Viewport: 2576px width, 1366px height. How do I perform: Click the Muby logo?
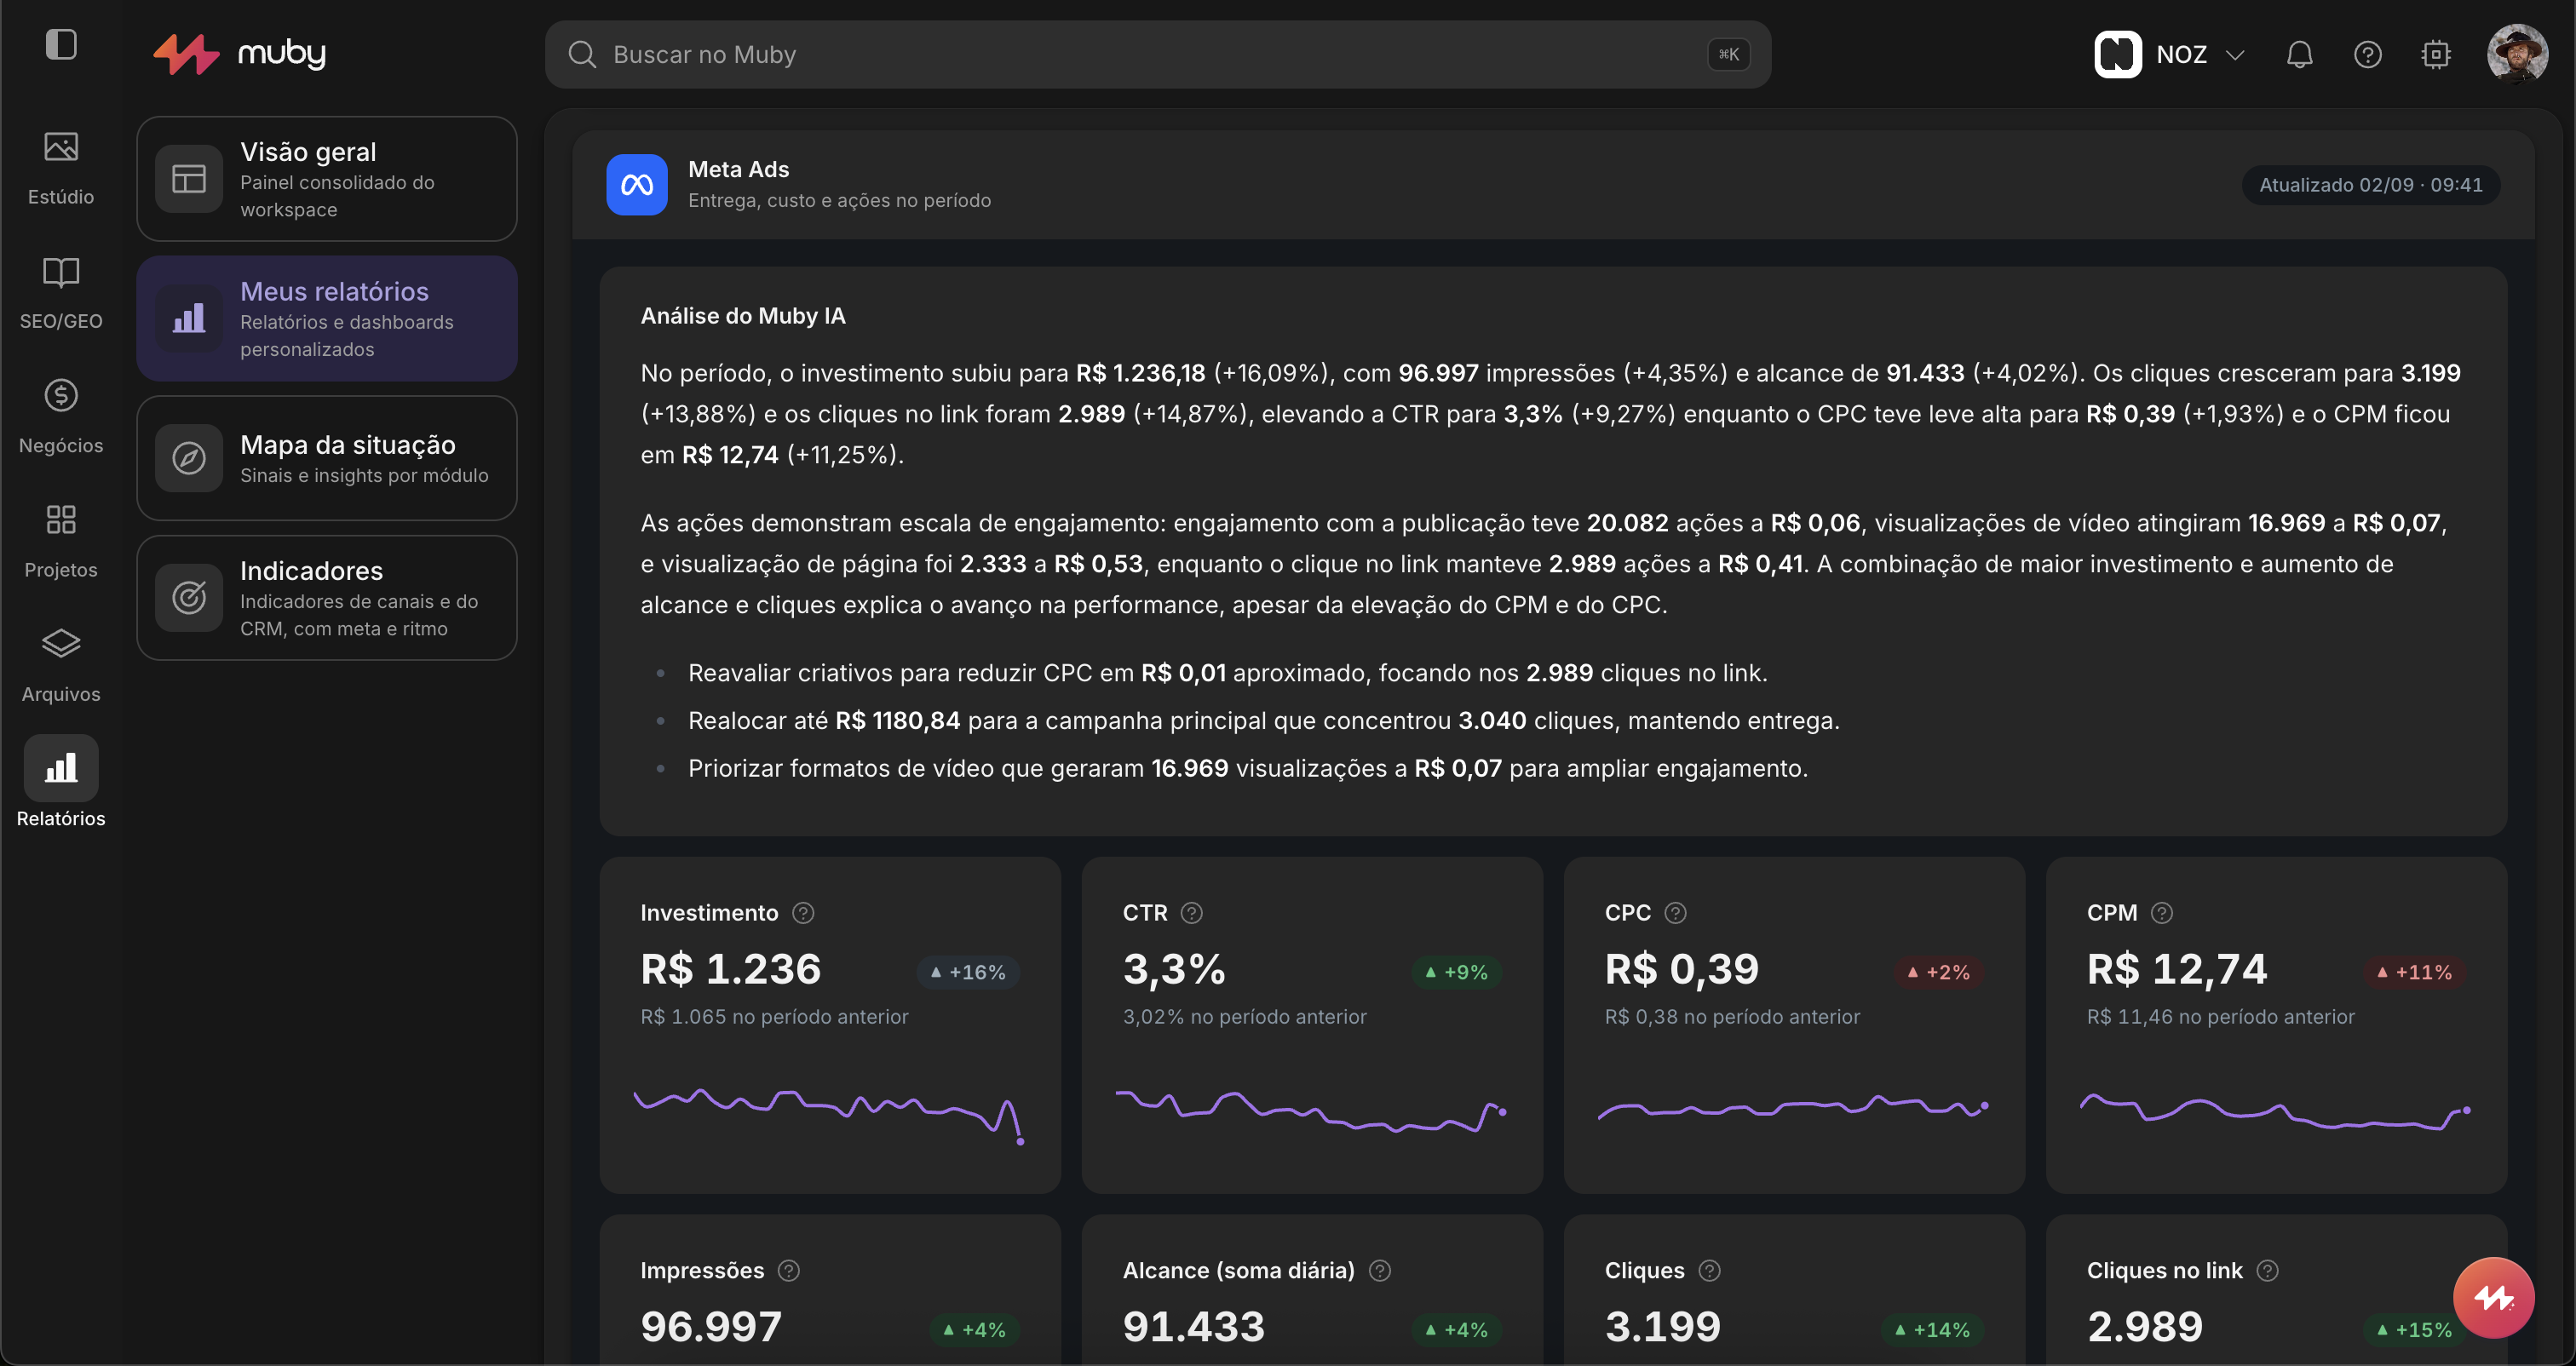point(240,54)
